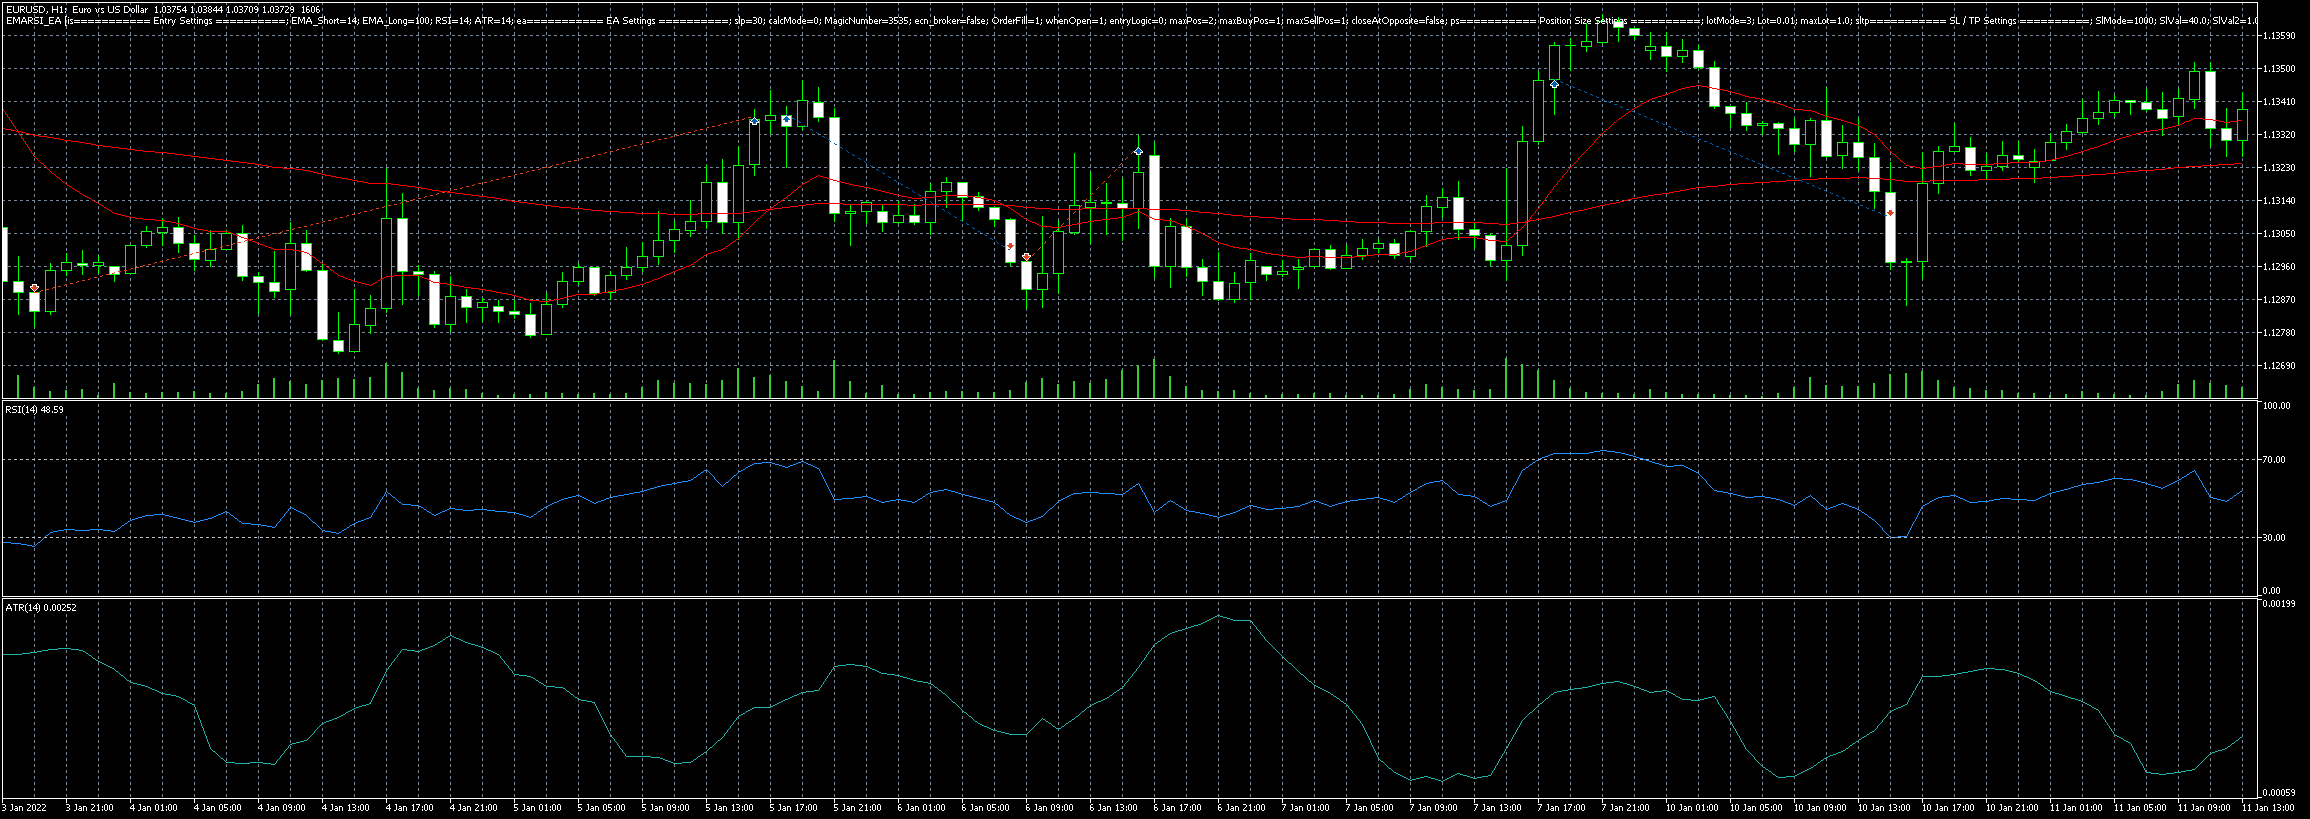Click the ATR 0.00059 scale label
Image resolution: width=2310 pixels, height=819 pixels.
(x=2280, y=793)
